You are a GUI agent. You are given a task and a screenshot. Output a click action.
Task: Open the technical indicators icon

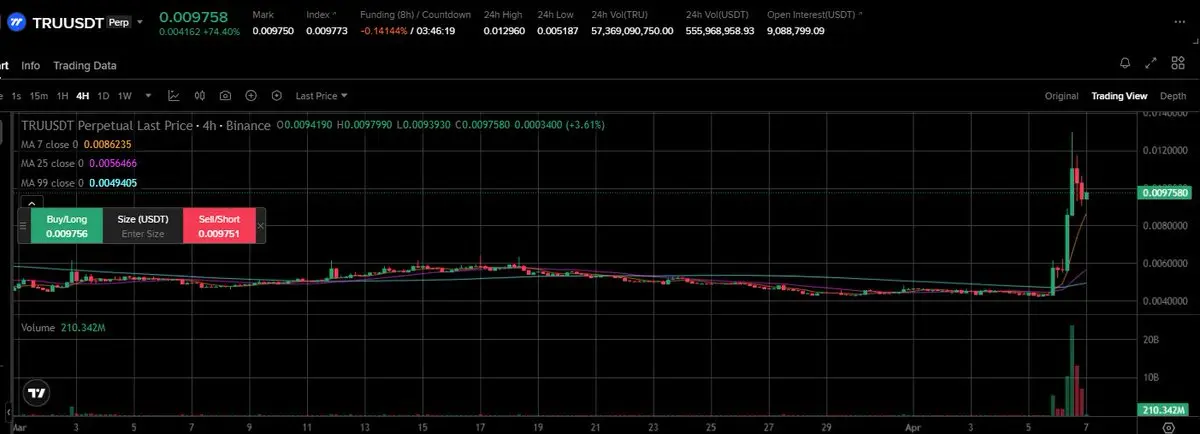174,96
